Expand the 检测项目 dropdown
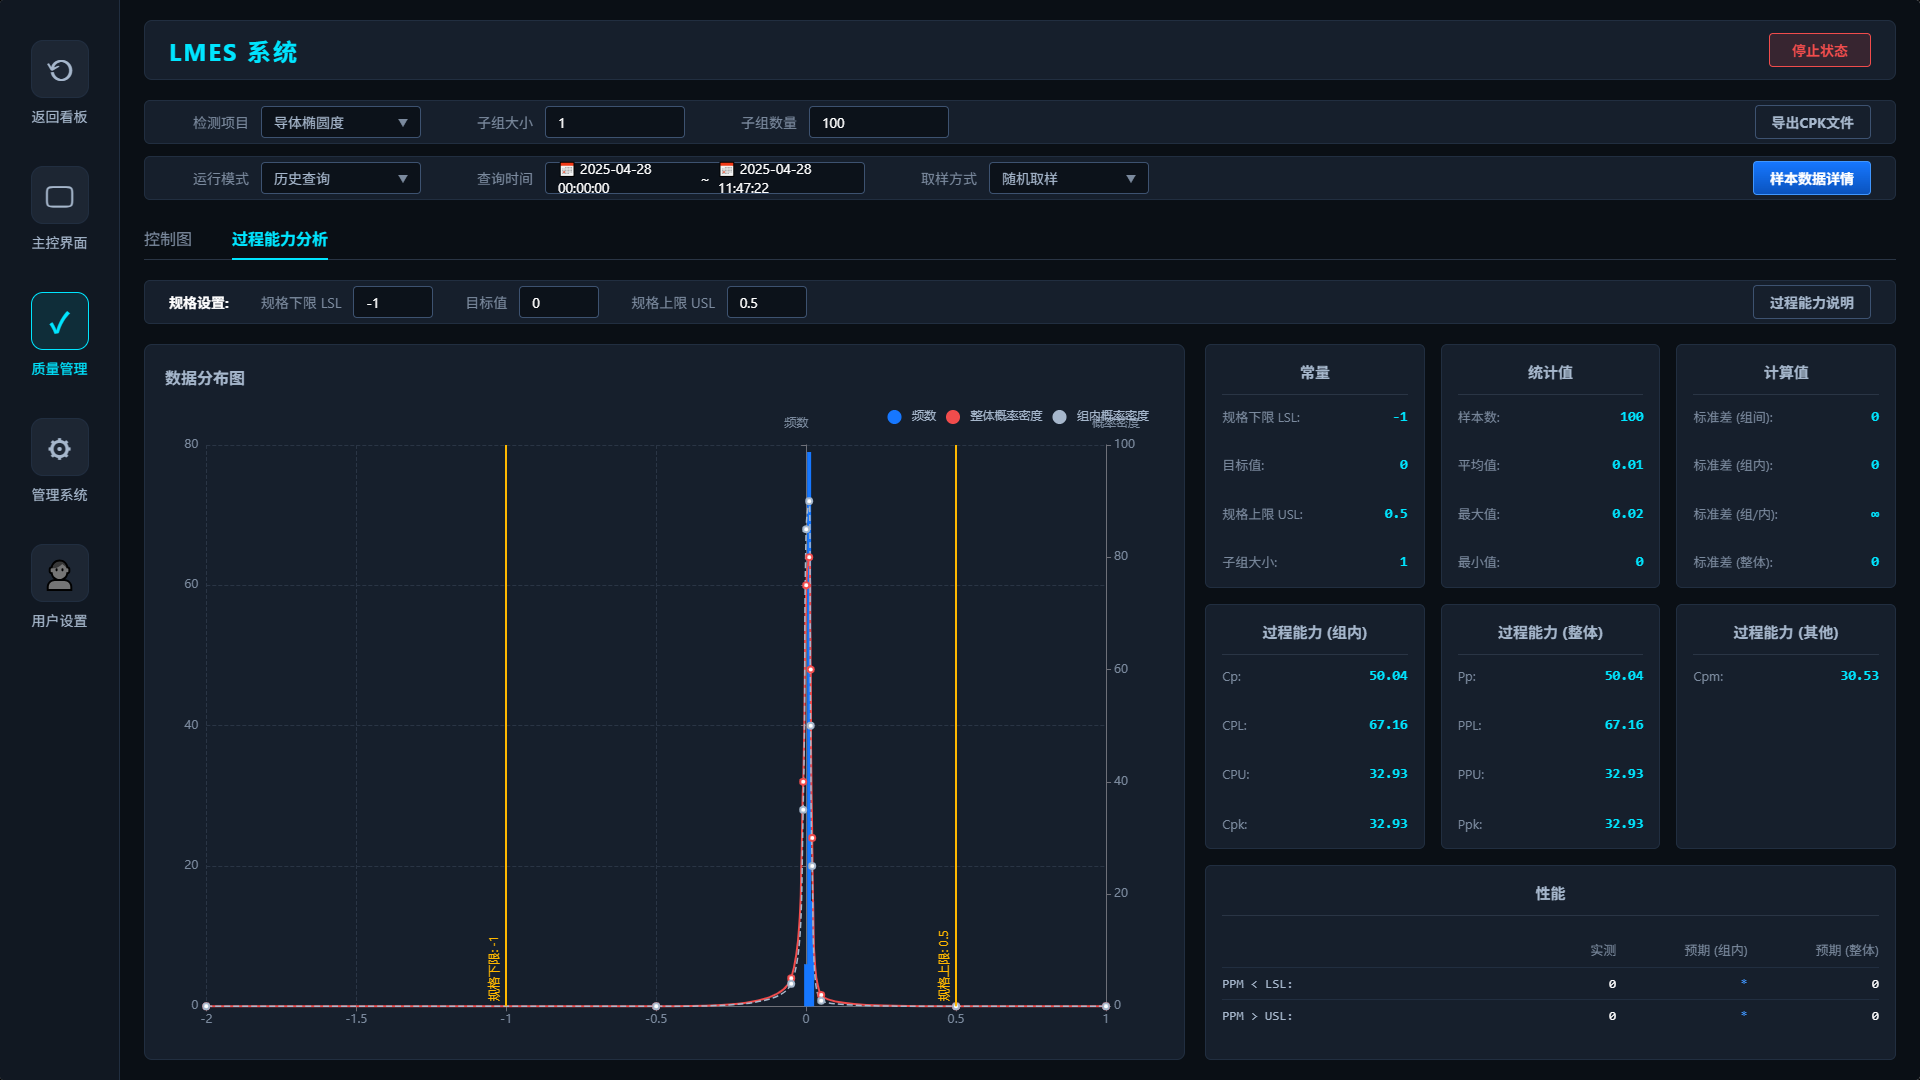Image resolution: width=1920 pixels, height=1080 pixels. (341, 123)
